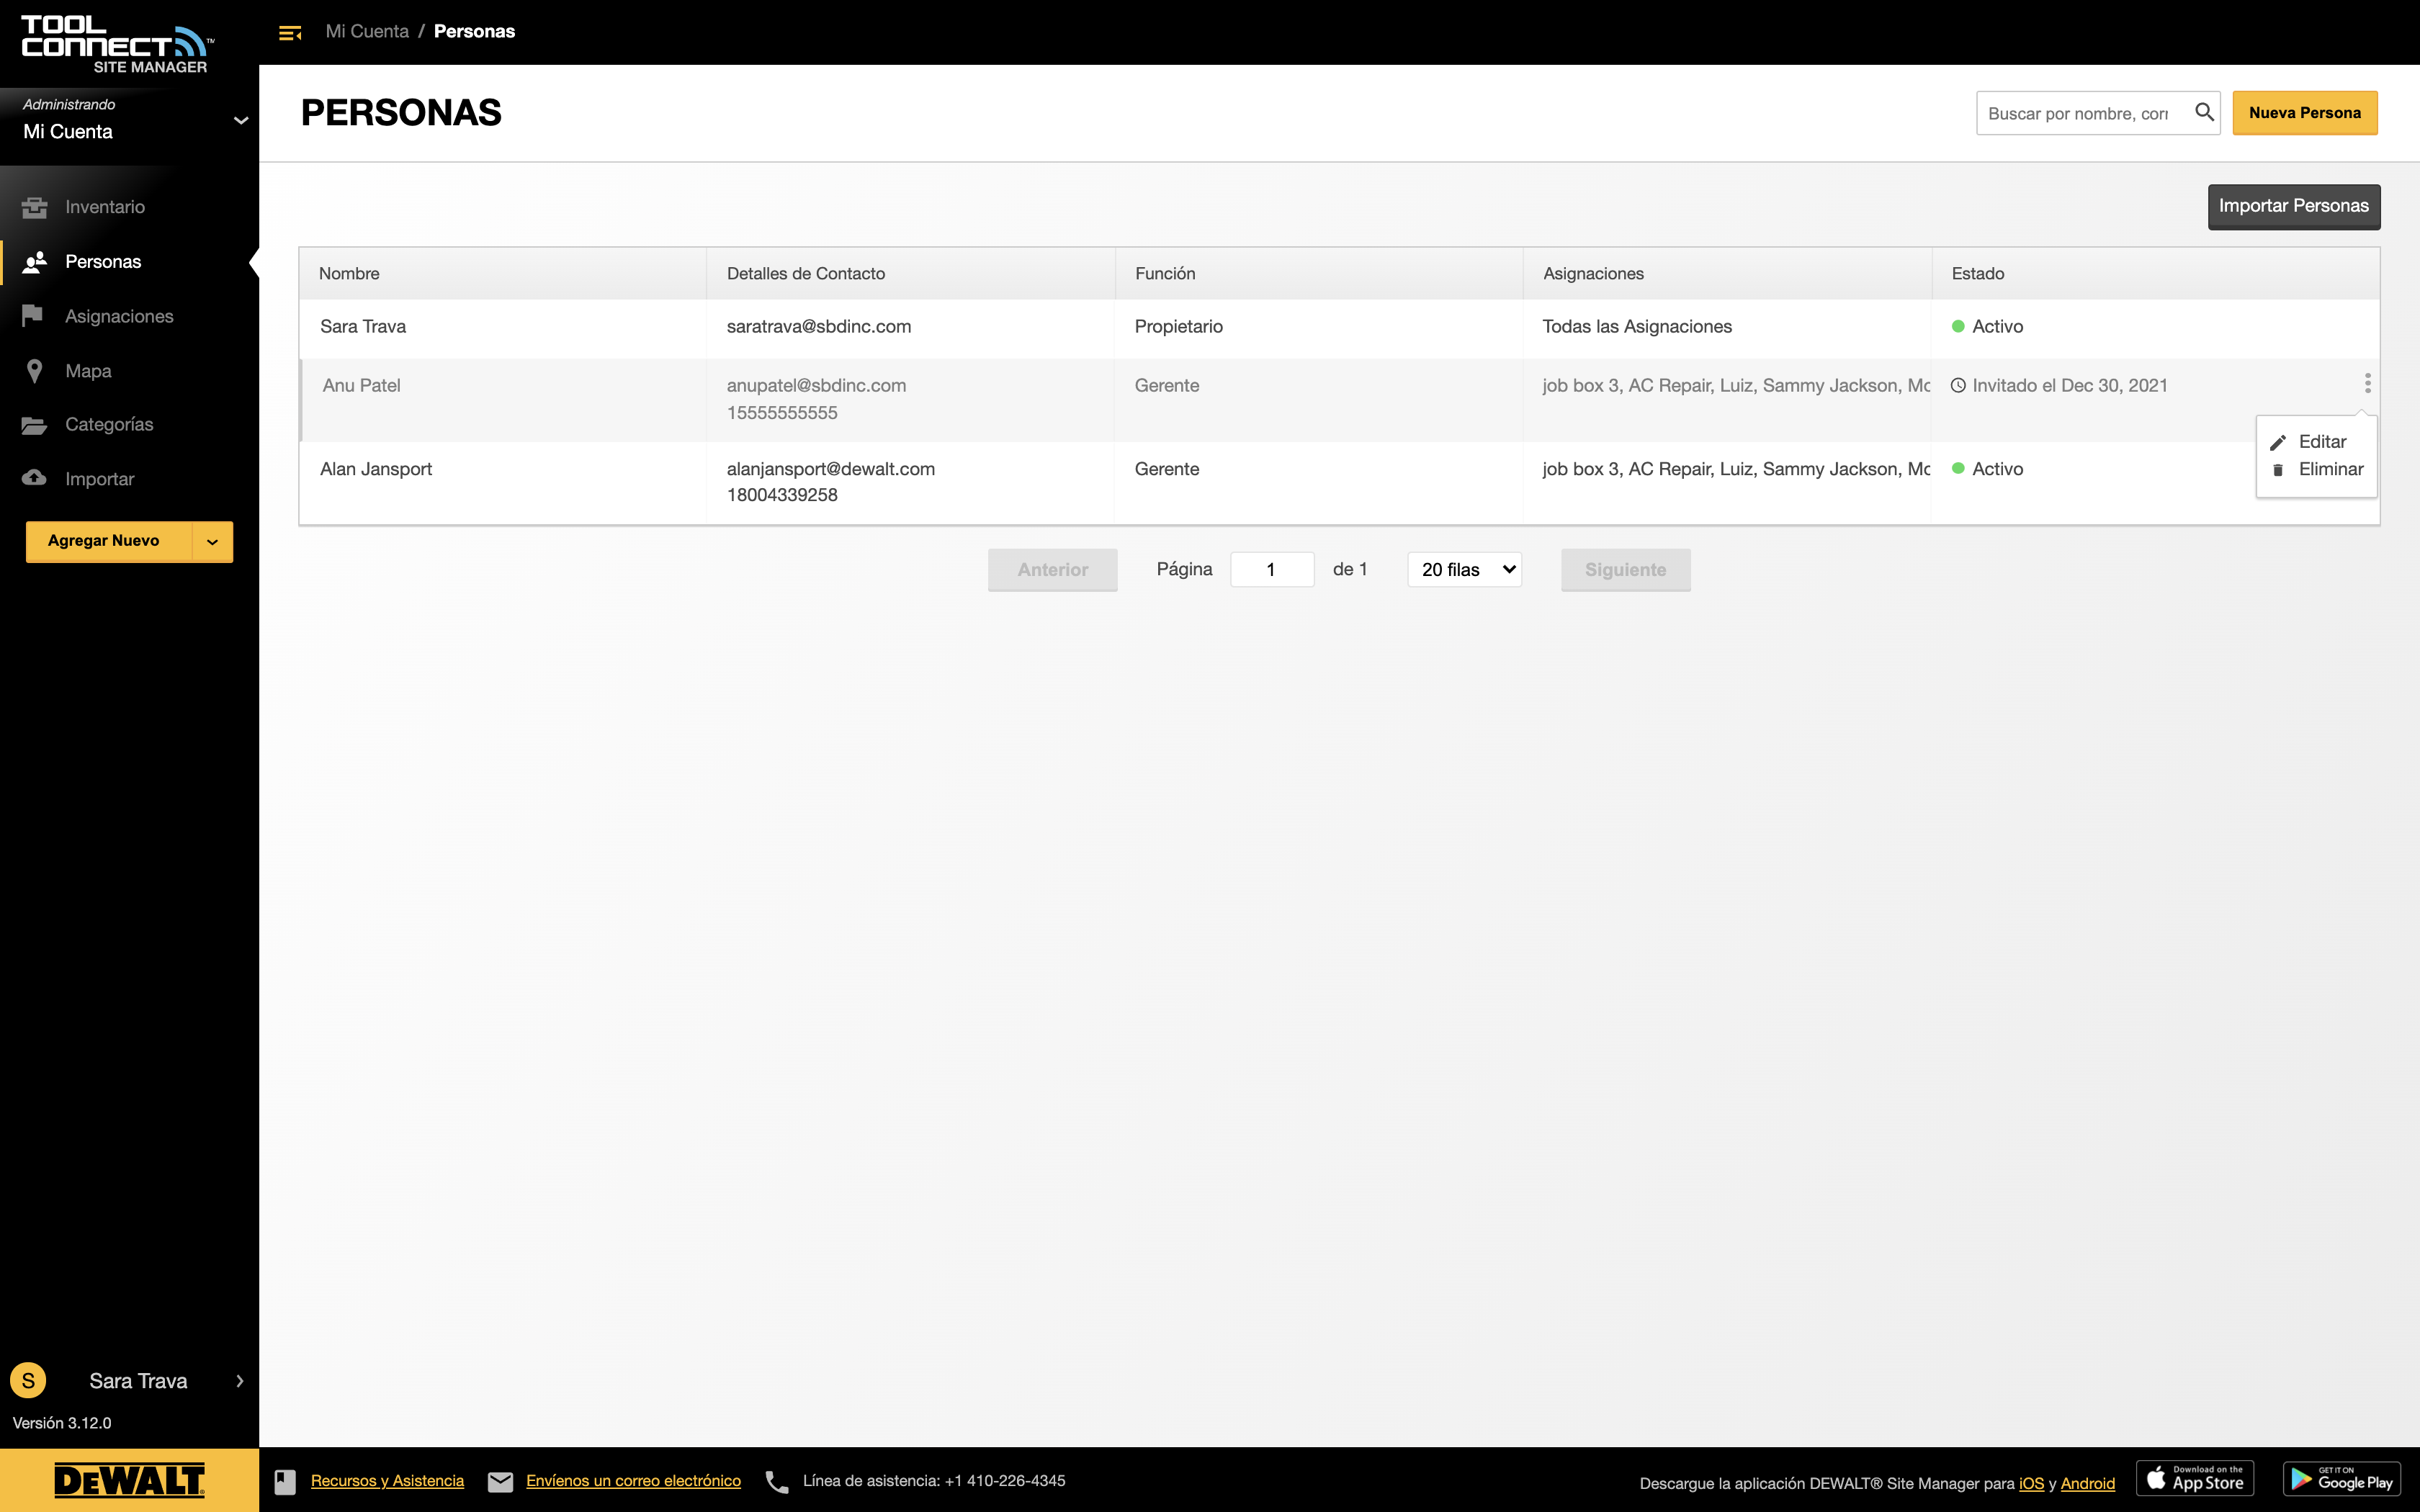Click the Tool Connect Site Manager logo
This screenshot has width=2420, height=1512.
pyautogui.click(x=117, y=44)
